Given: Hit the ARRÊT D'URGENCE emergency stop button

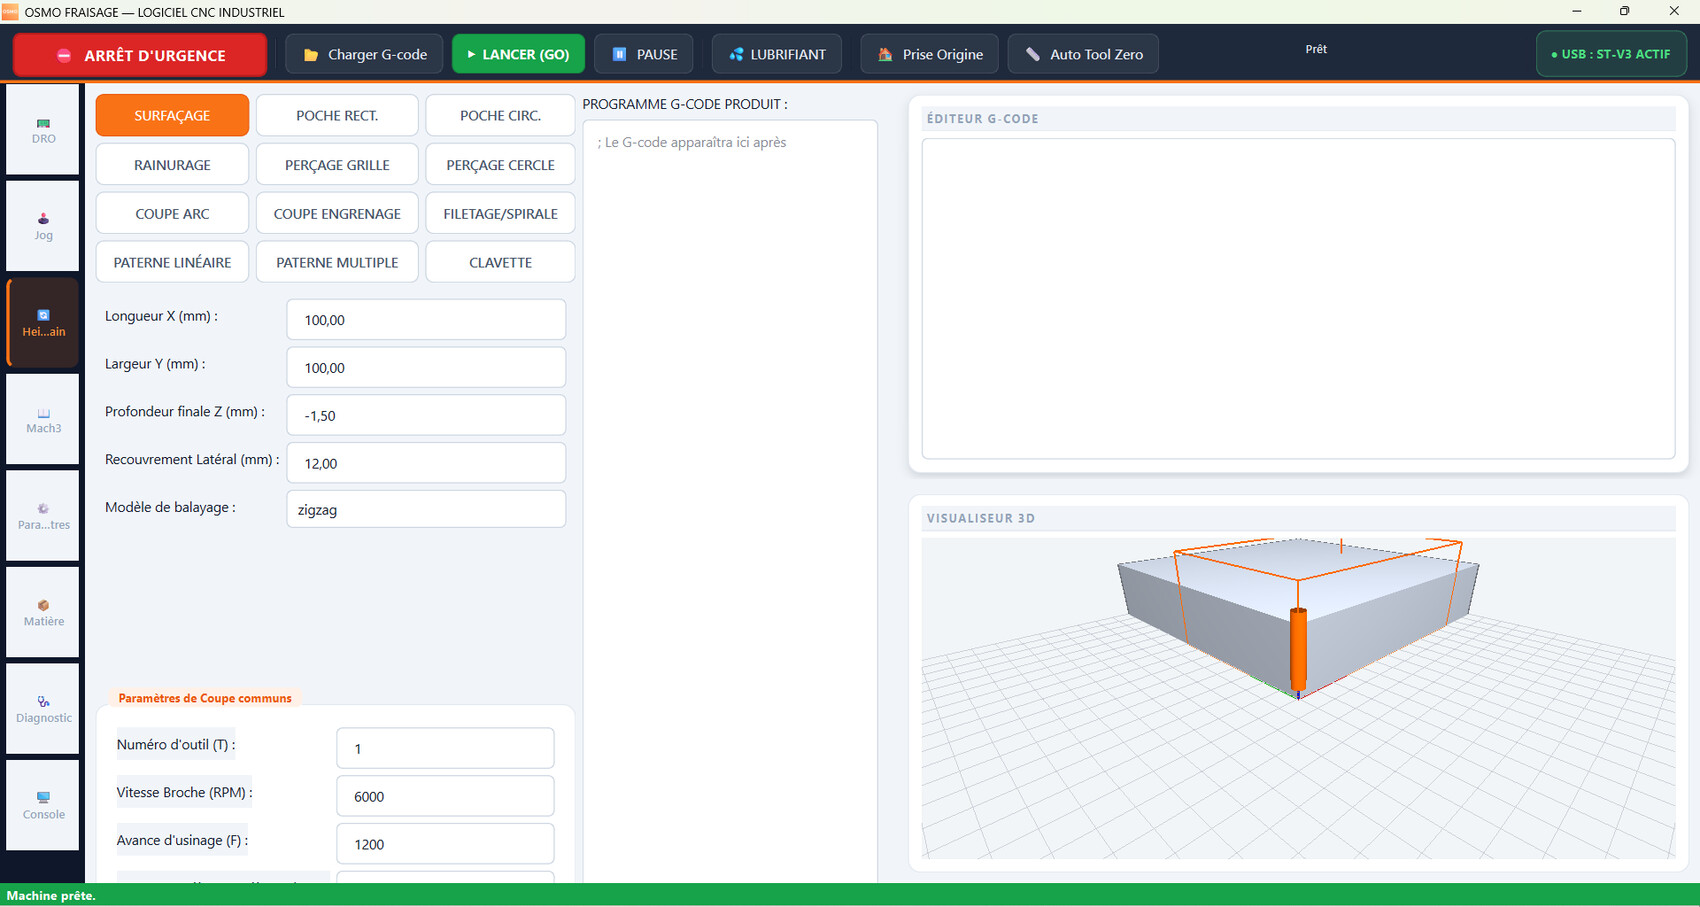Looking at the screenshot, I should [x=140, y=55].
